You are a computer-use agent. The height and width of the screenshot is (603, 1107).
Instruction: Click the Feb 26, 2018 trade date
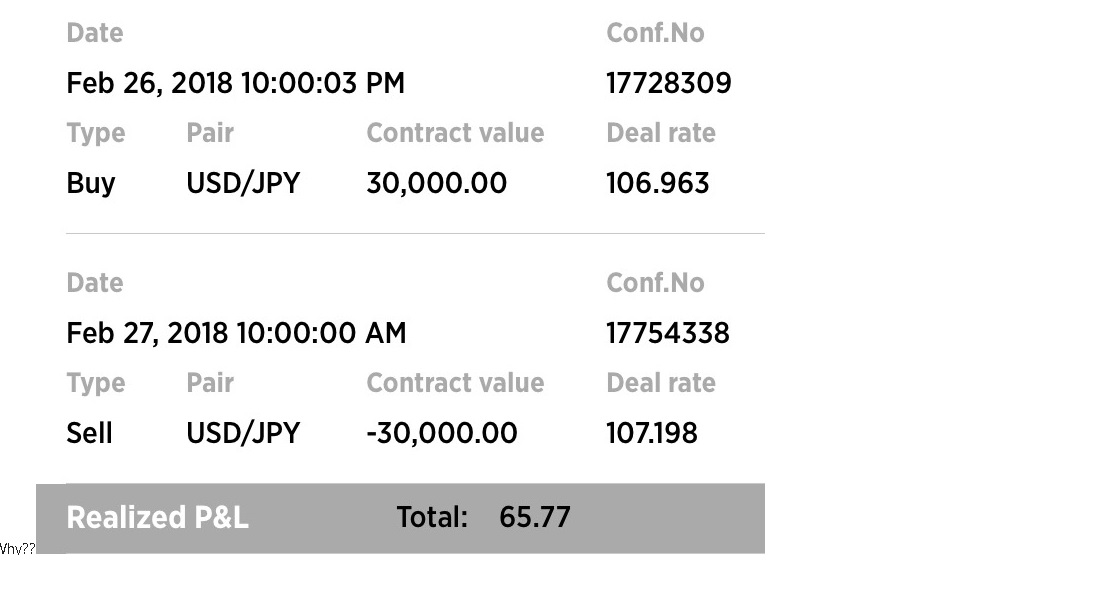235,83
